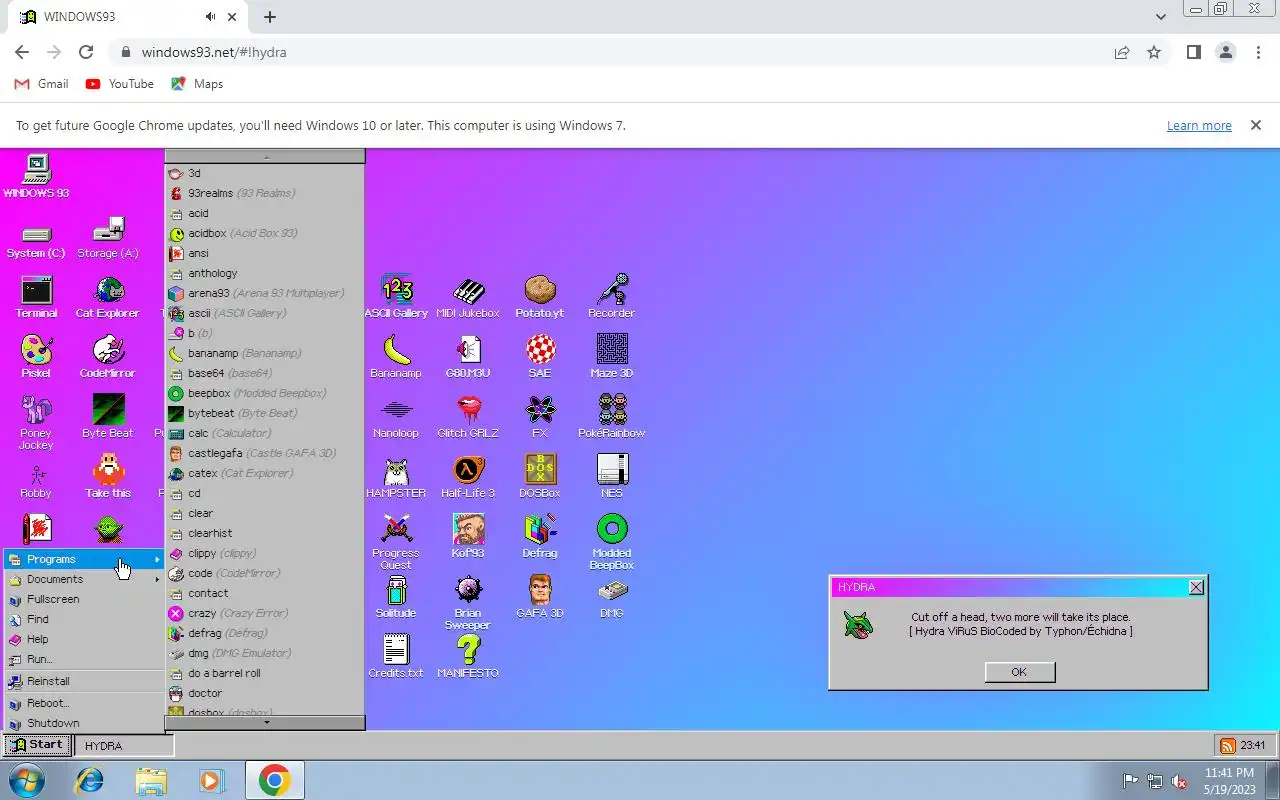The image size is (1280, 800).
Task: Select calc (Calculator) in programs list
Action: [x=265, y=433]
